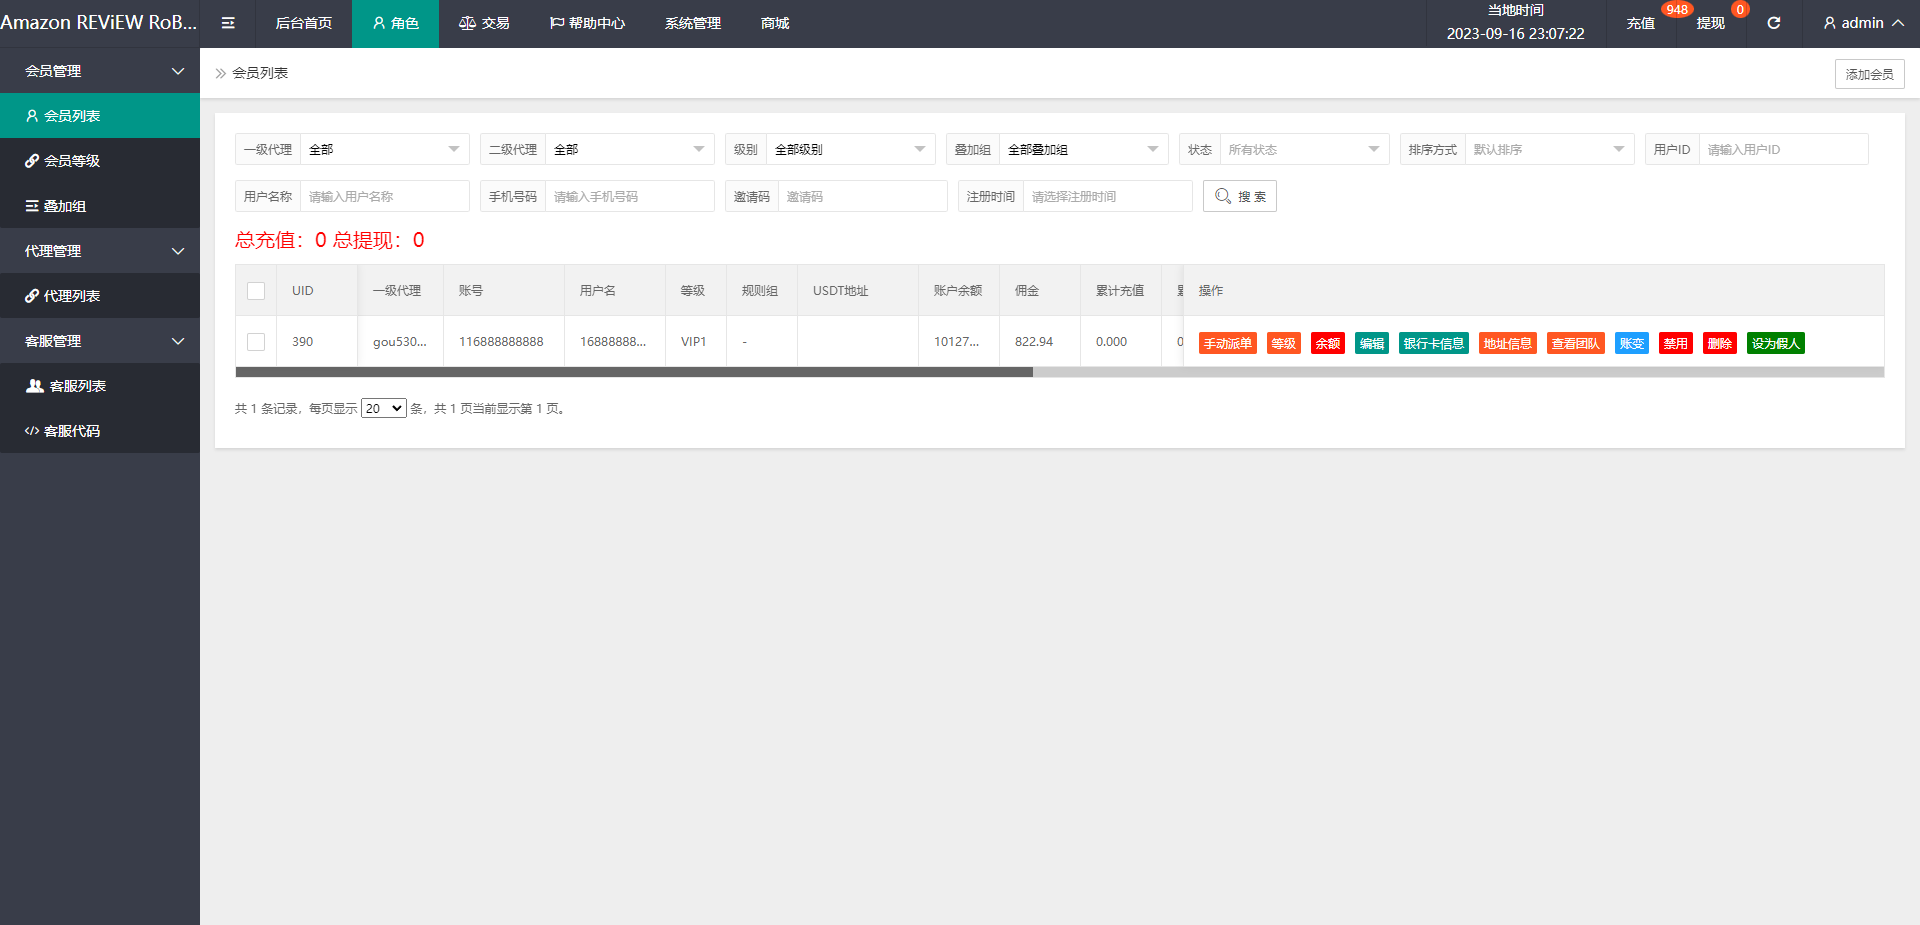The width and height of the screenshot is (1920, 925).
Task: Click the refresh icon in top bar
Action: pos(1773,23)
